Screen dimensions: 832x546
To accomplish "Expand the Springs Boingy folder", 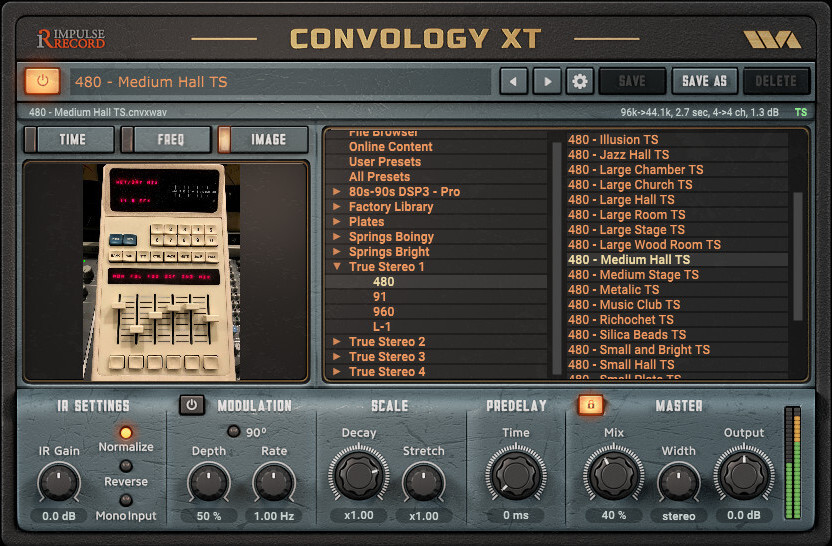I will (338, 237).
